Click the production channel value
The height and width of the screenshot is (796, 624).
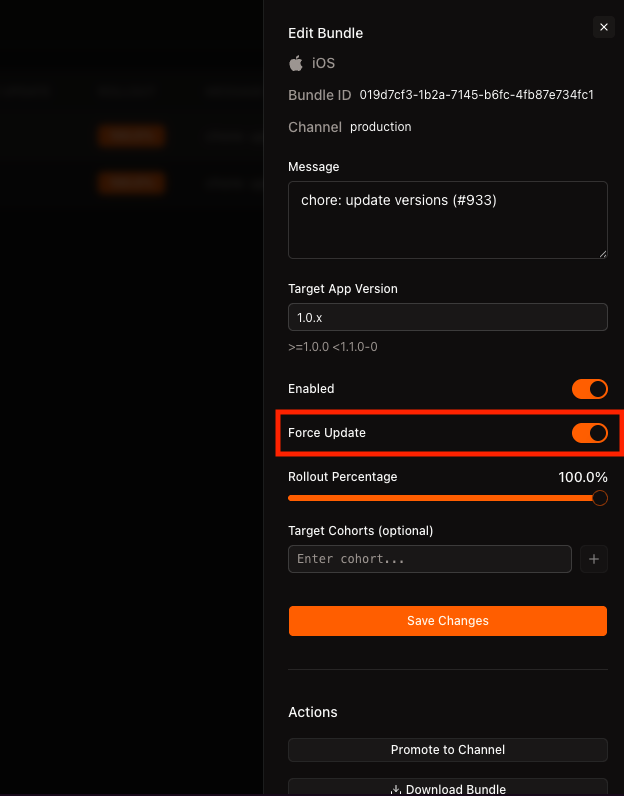pyautogui.click(x=380, y=127)
